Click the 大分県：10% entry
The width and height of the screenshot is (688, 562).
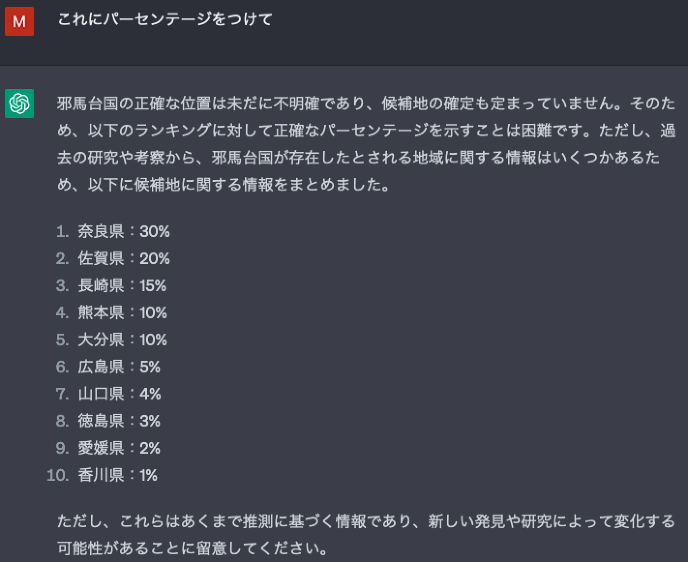point(122,339)
